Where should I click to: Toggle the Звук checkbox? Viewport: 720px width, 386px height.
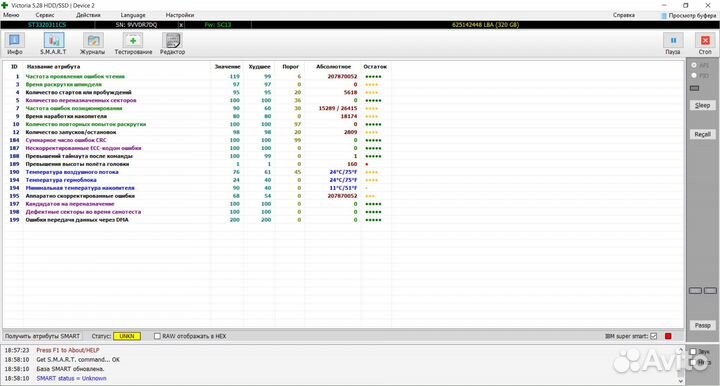(x=693, y=352)
